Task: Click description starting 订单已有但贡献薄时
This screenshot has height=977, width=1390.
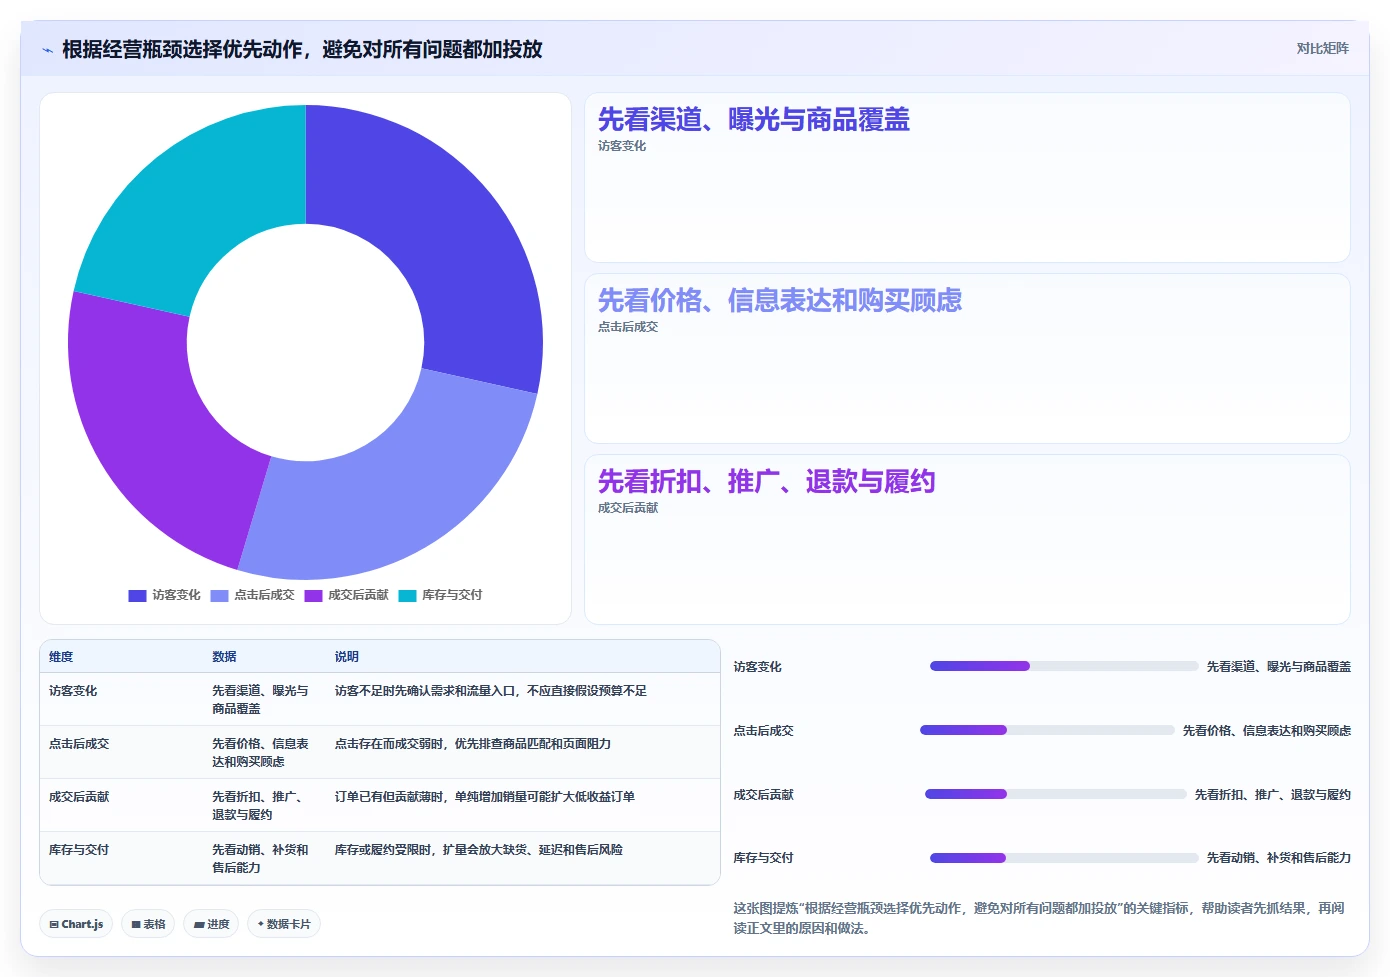Action: click(x=484, y=797)
